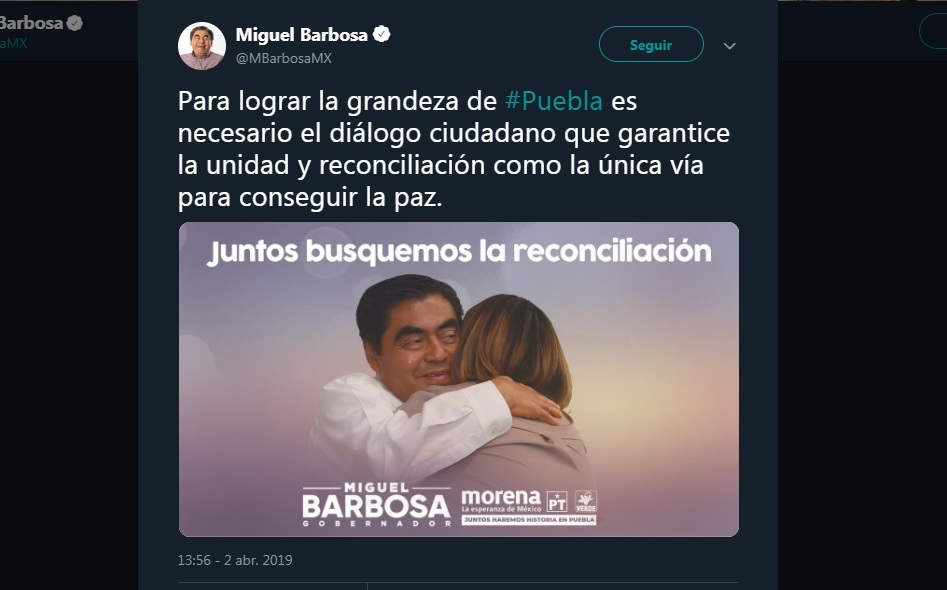
Task: Expand the tweet options chevron menu
Action: (x=730, y=46)
